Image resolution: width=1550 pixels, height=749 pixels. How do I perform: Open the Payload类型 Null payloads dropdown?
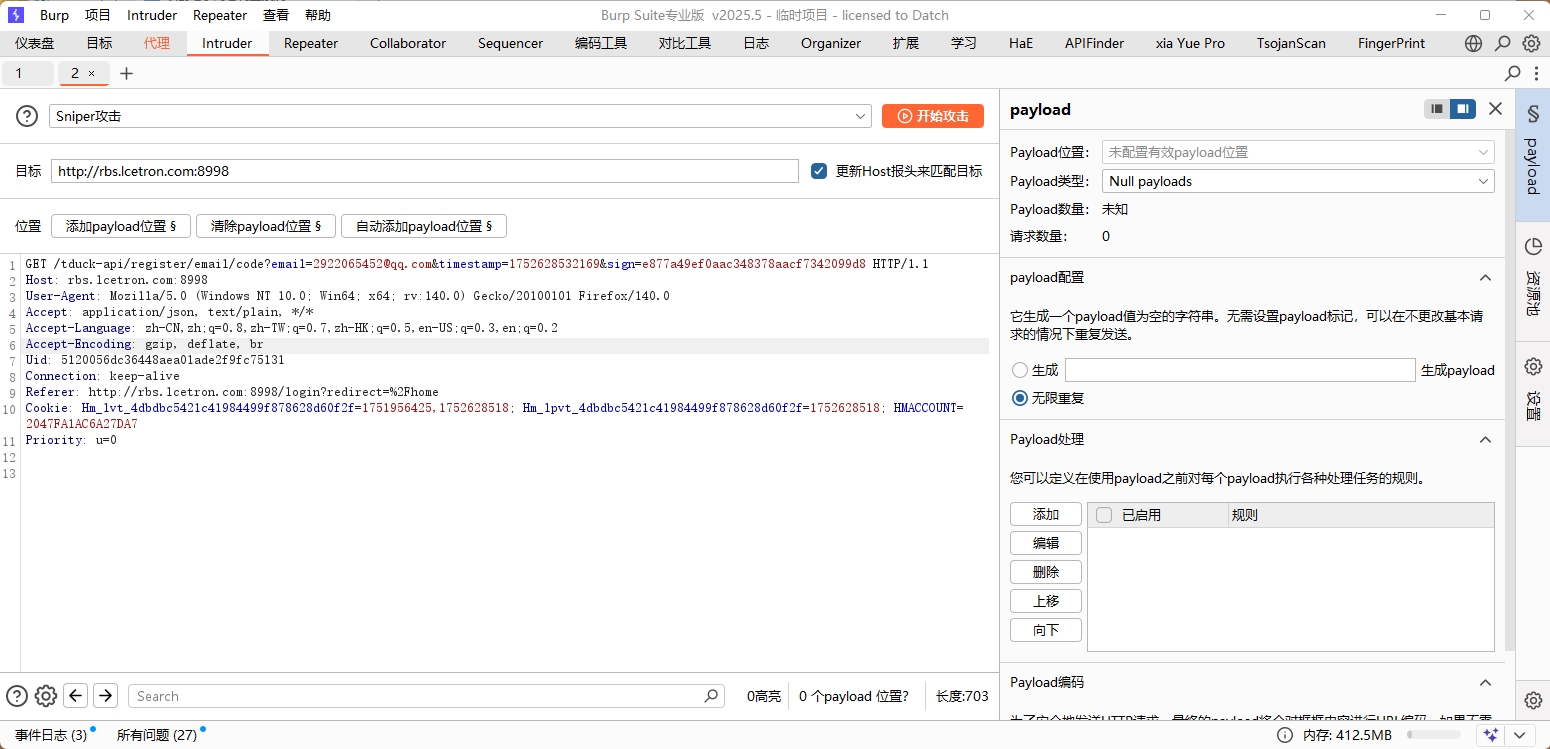point(1298,181)
